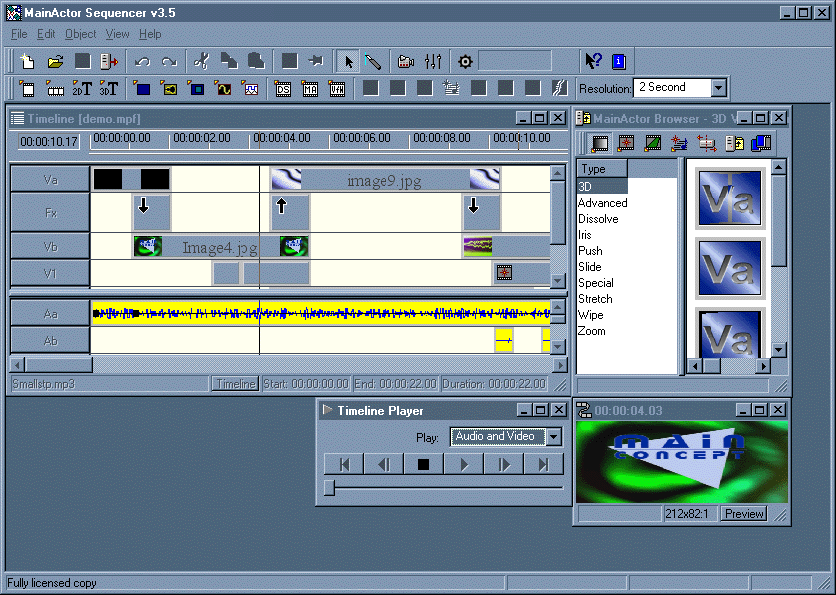
Task: Select the Image4.jpg clip on track Vb
Action: (x=221, y=247)
